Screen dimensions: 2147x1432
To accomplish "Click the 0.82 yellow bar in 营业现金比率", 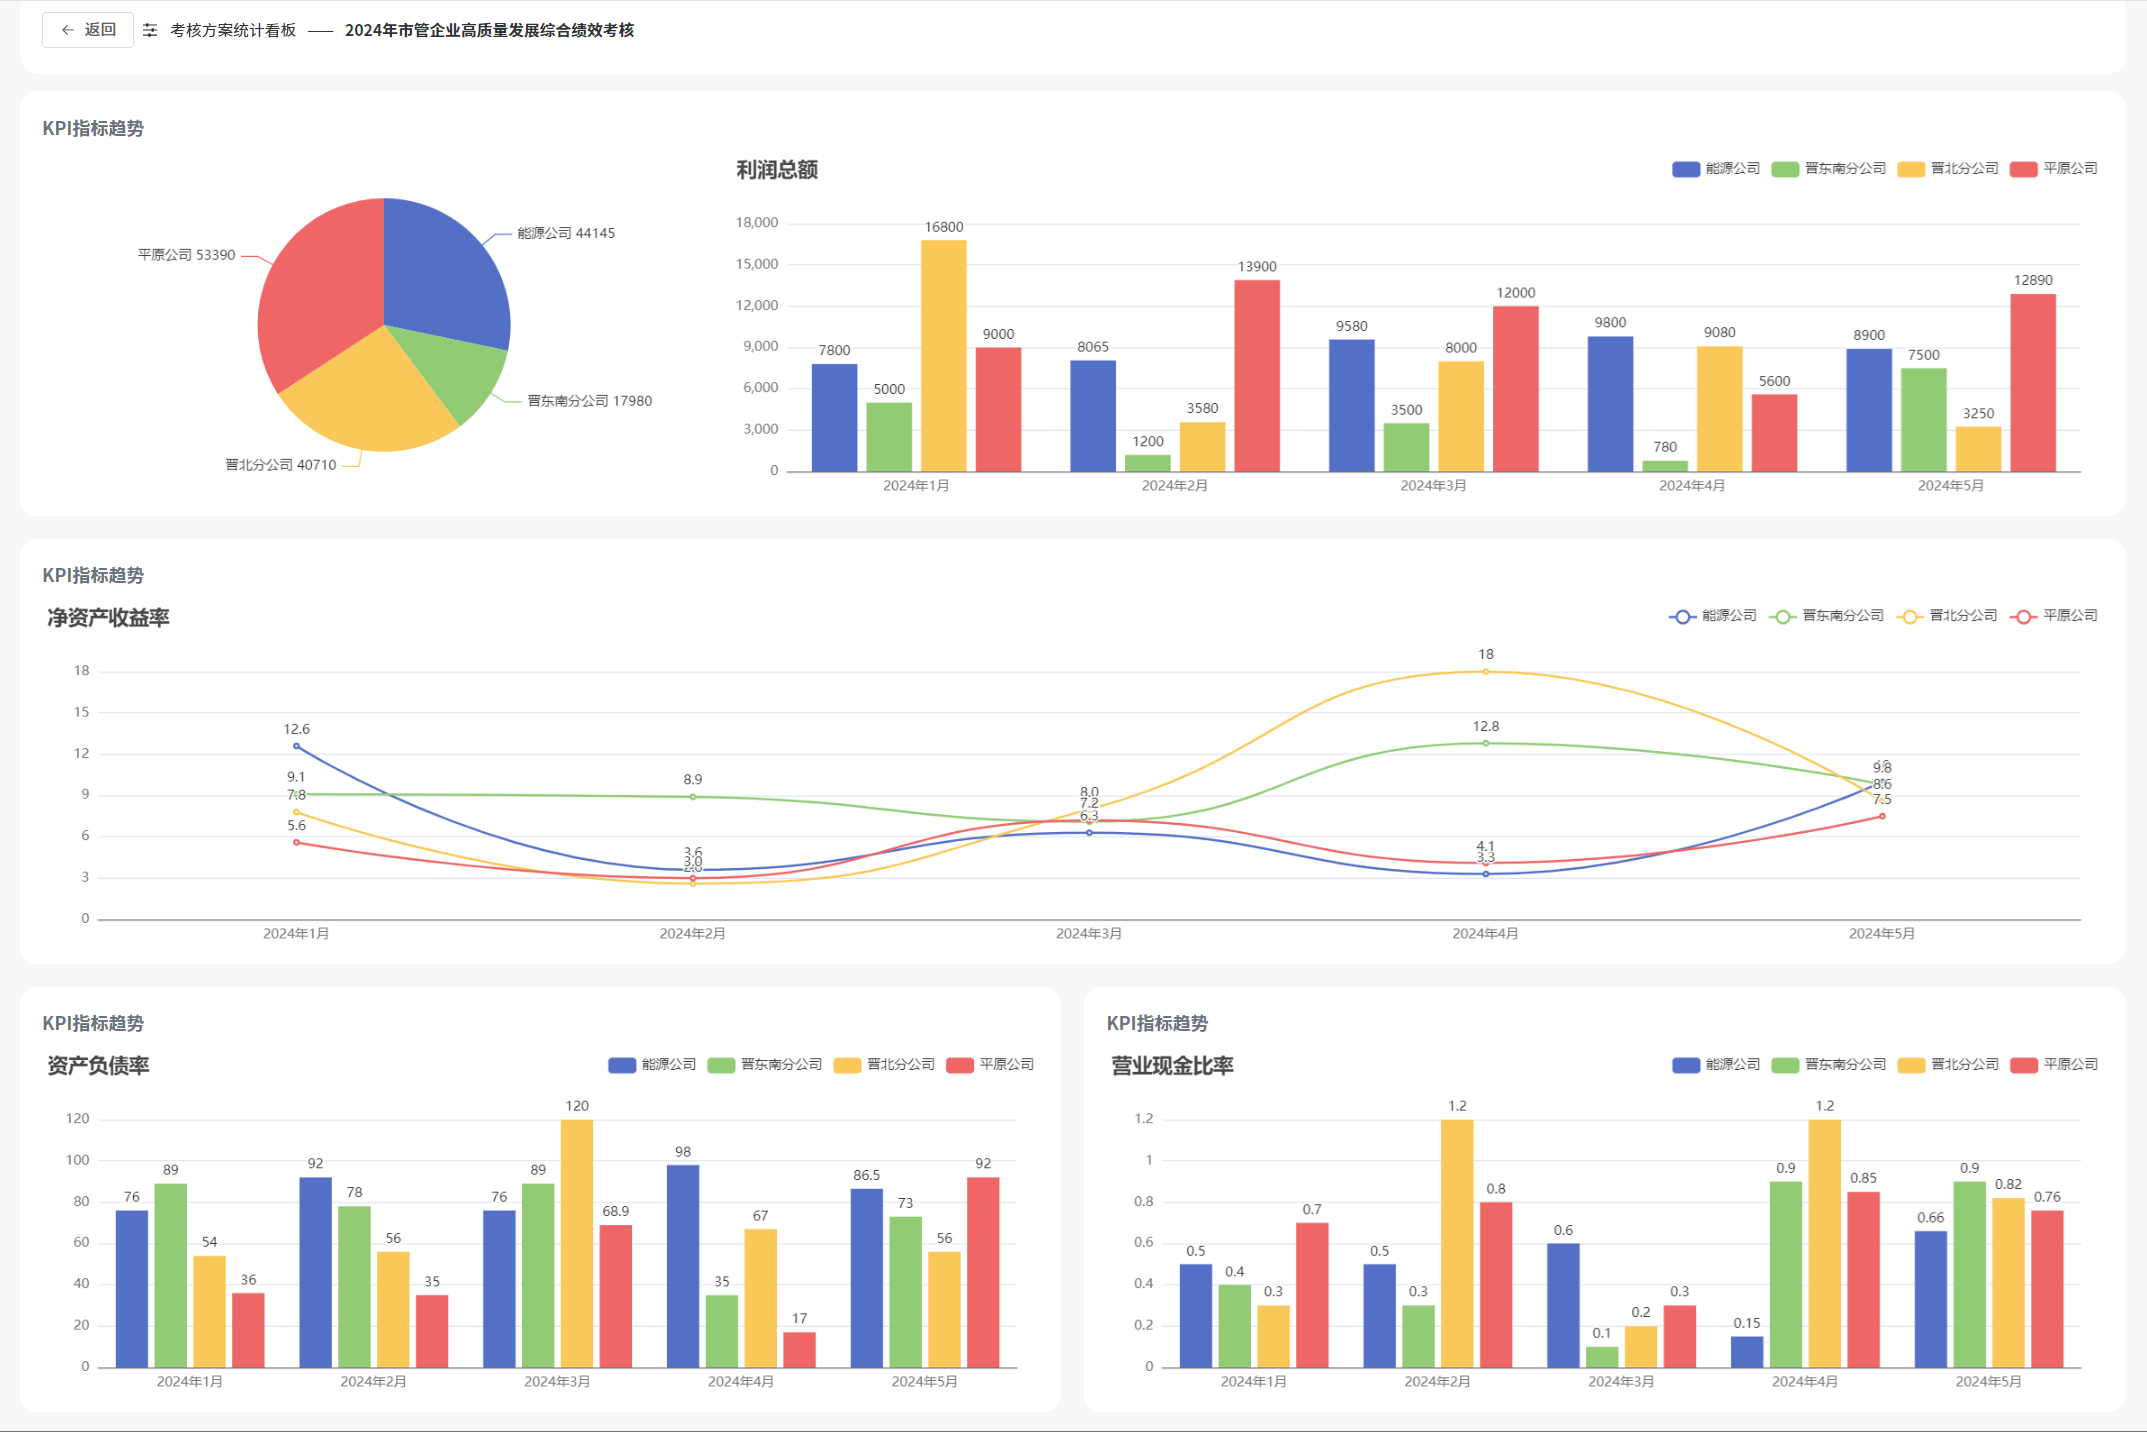I will [2008, 1283].
